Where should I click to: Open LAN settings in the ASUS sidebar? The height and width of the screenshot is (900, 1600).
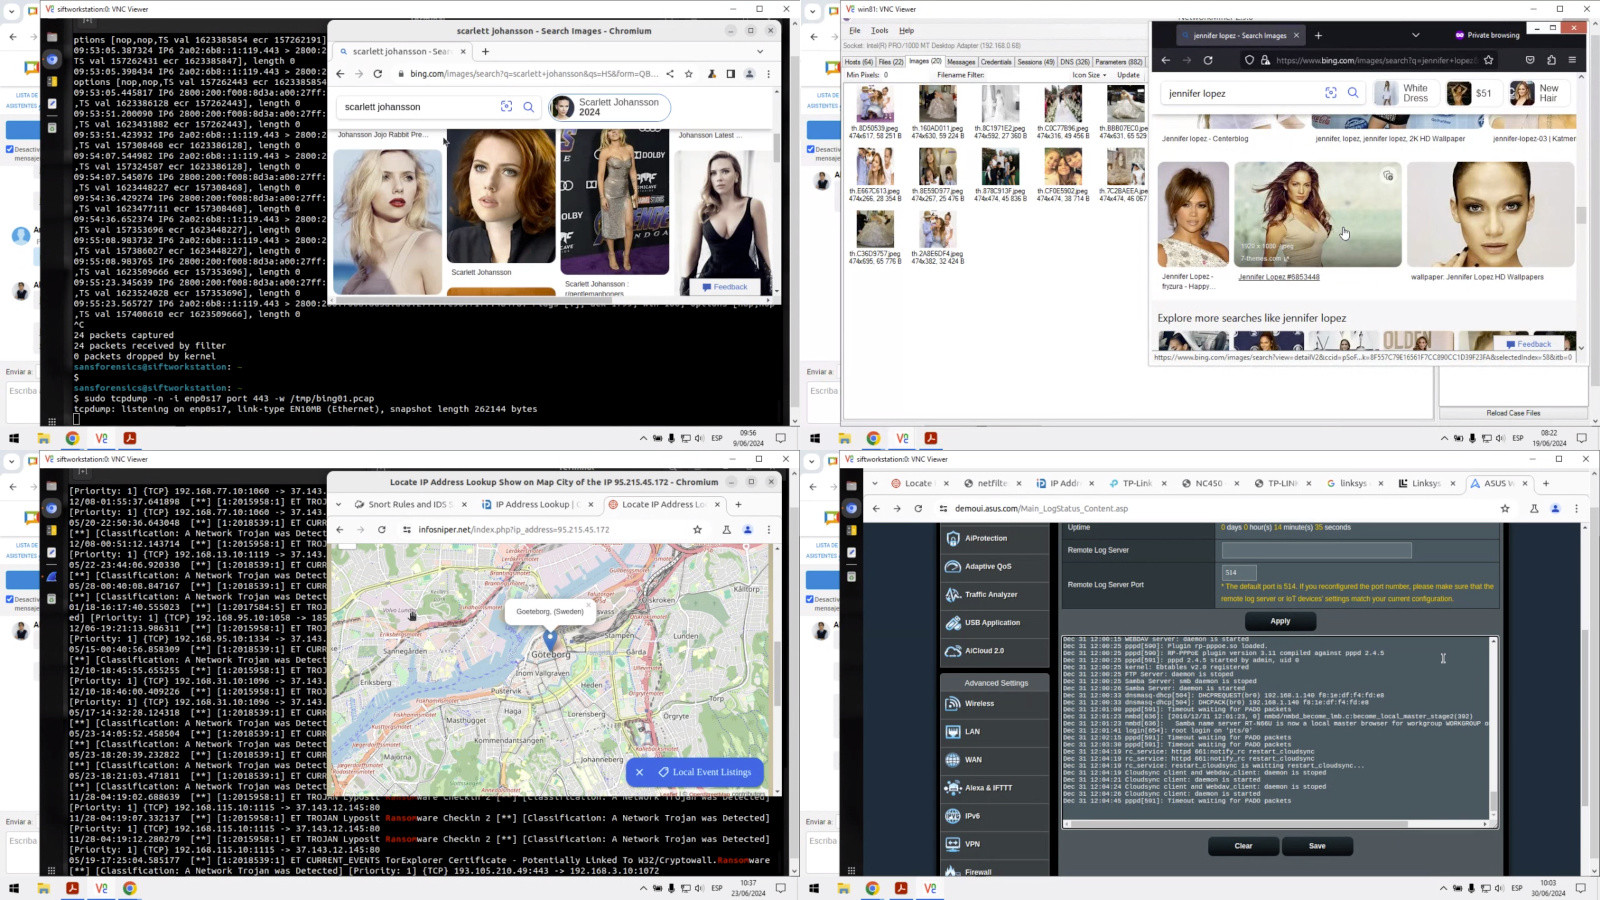coord(995,731)
